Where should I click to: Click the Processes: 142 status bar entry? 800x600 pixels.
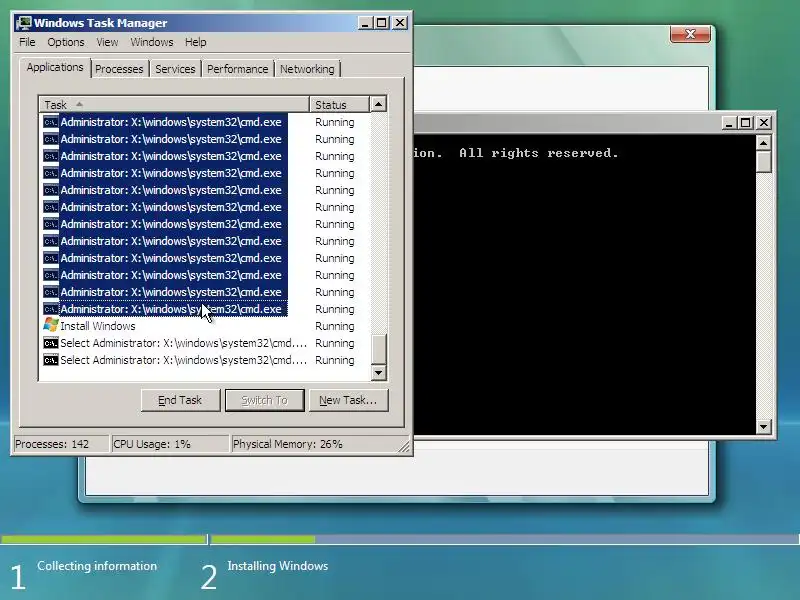60,444
